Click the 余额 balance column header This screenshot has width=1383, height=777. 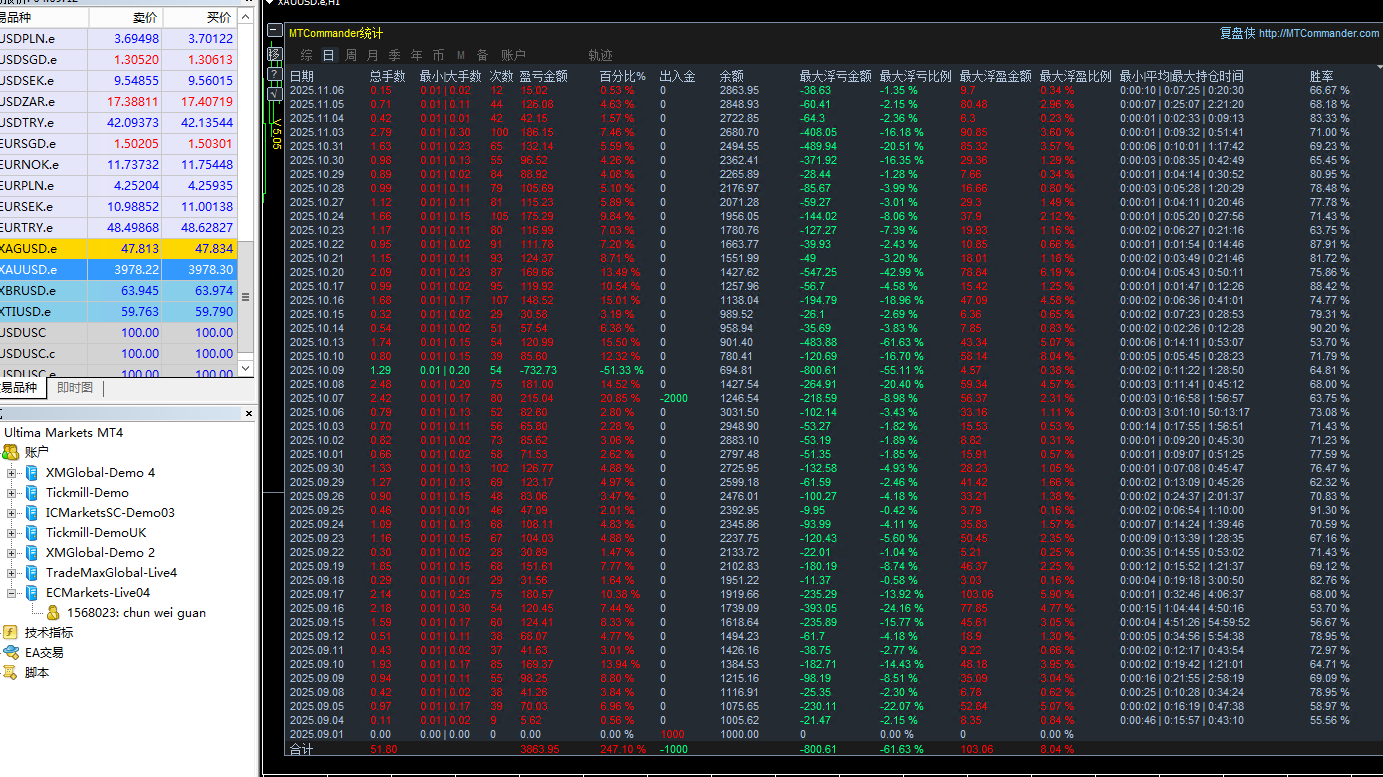[731, 76]
